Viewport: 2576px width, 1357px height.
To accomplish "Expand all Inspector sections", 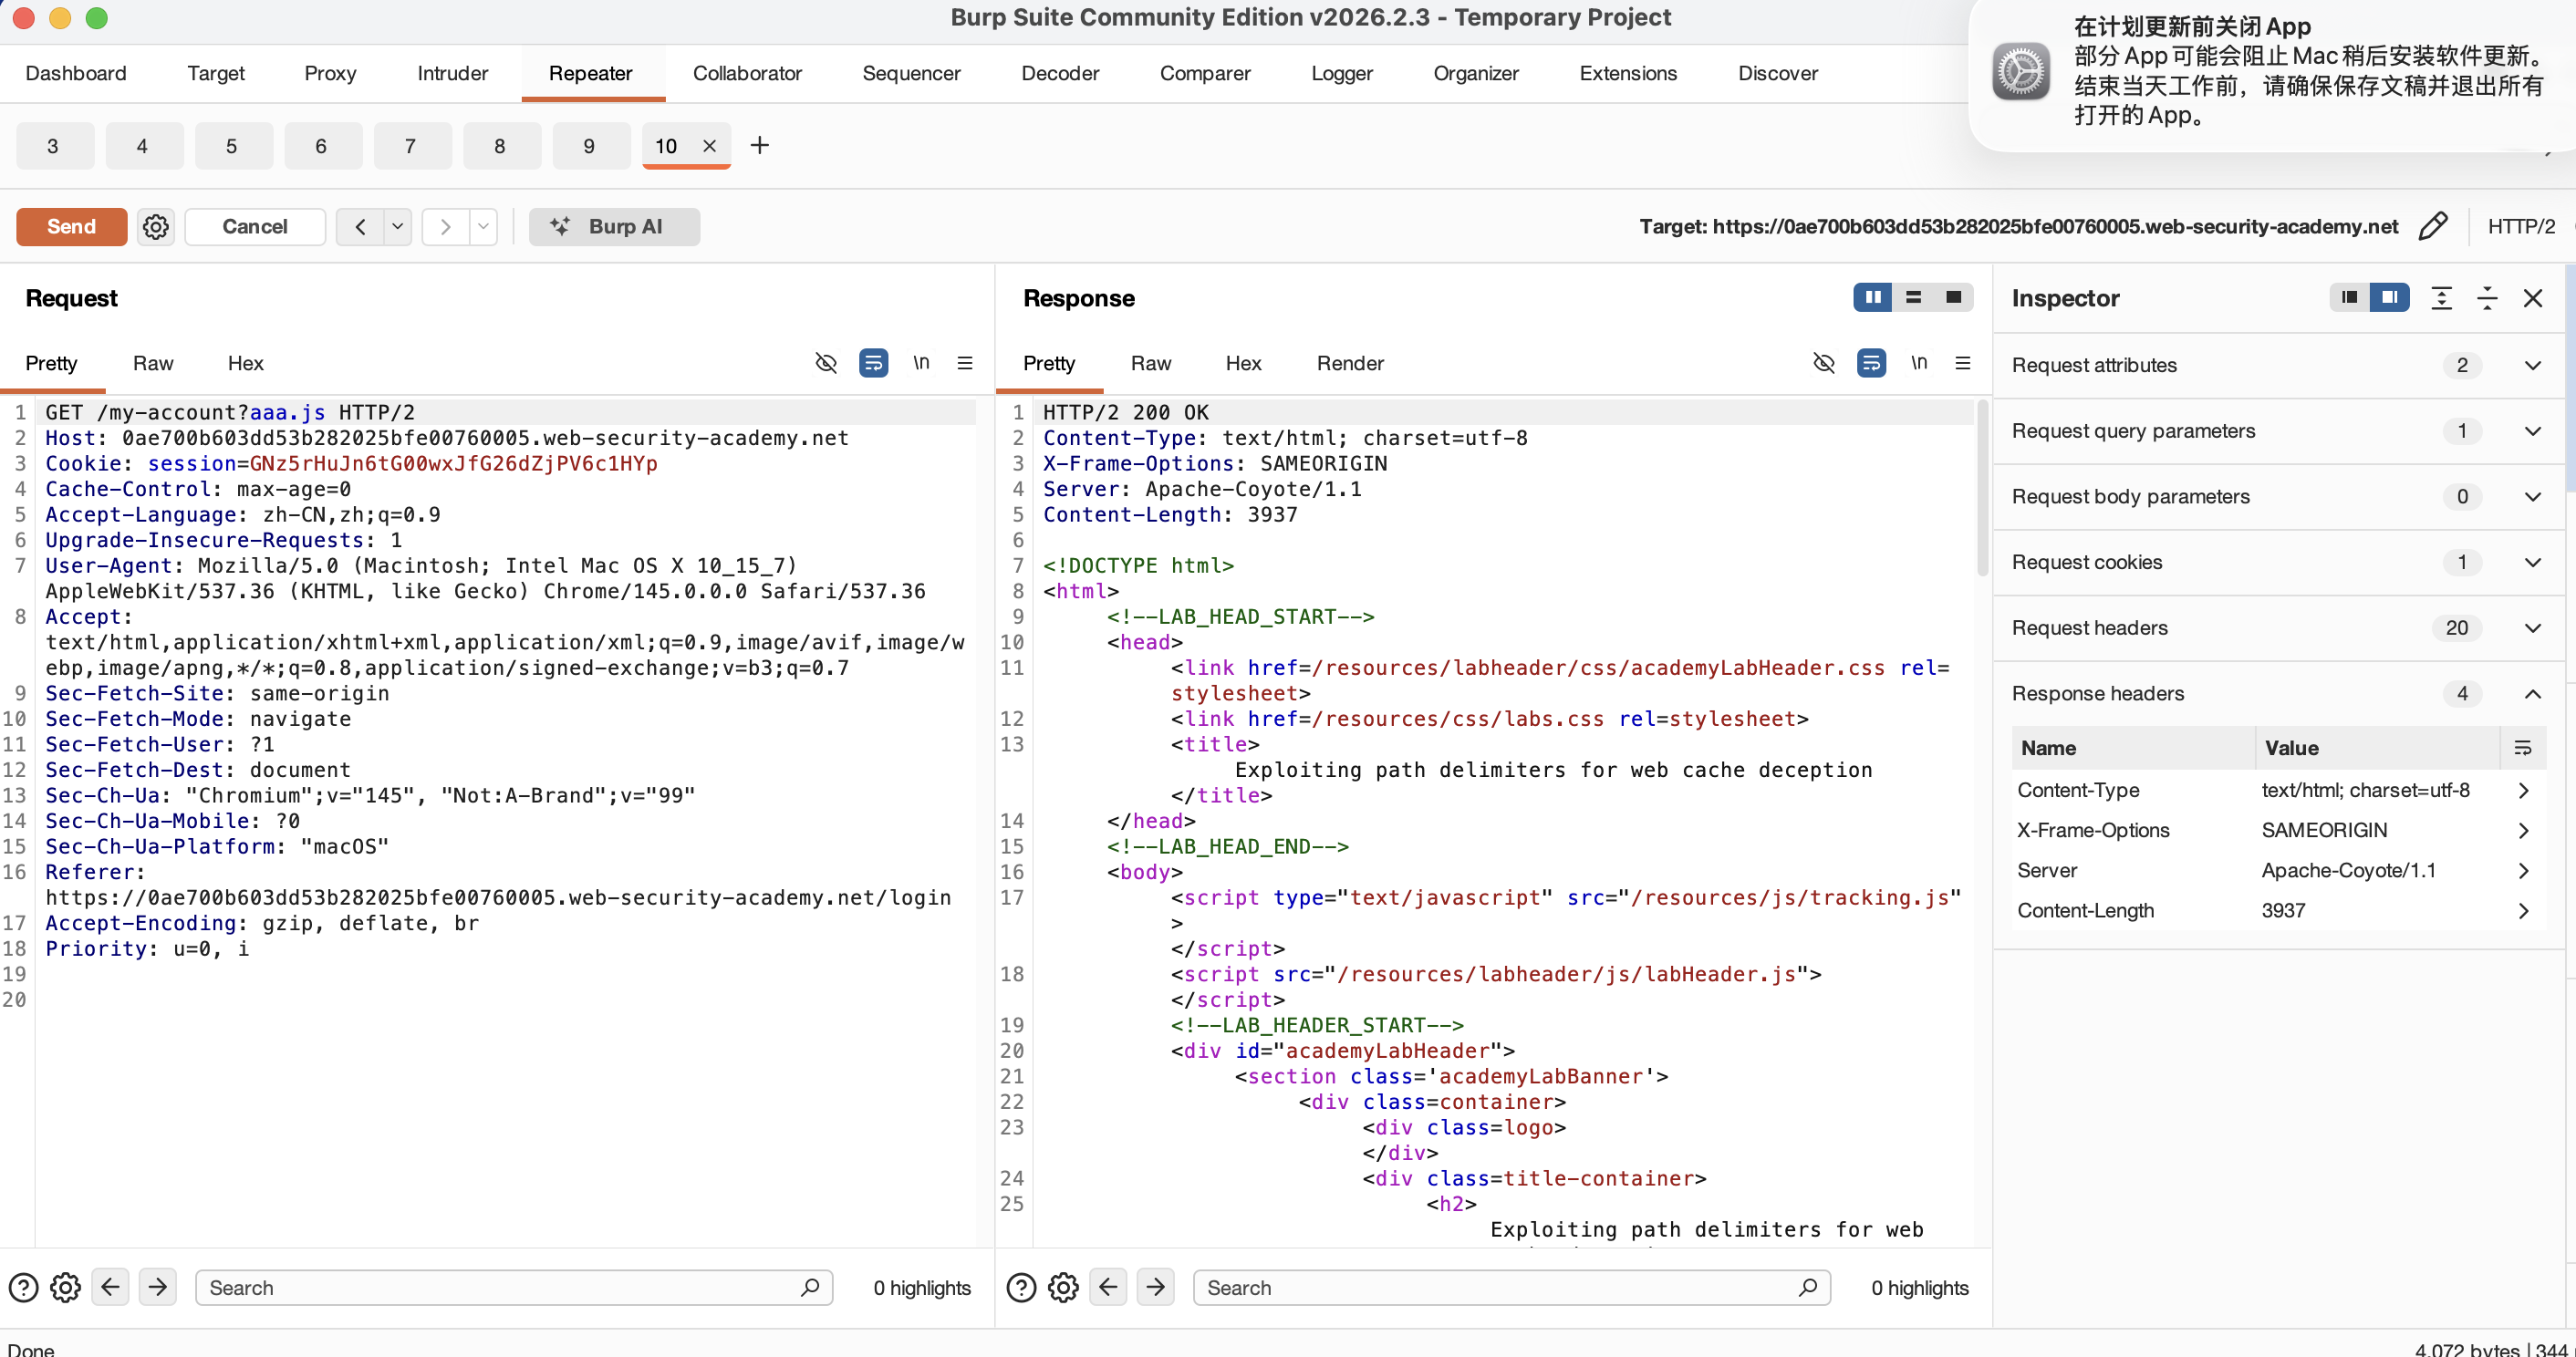I will (2441, 298).
